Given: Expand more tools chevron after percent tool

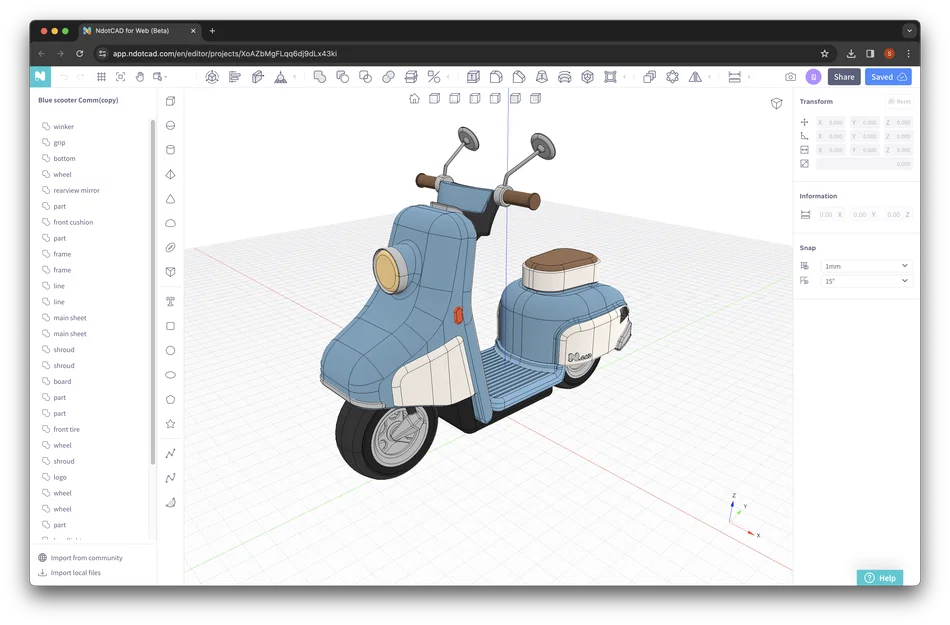Looking at the screenshot, I should (x=449, y=77).
